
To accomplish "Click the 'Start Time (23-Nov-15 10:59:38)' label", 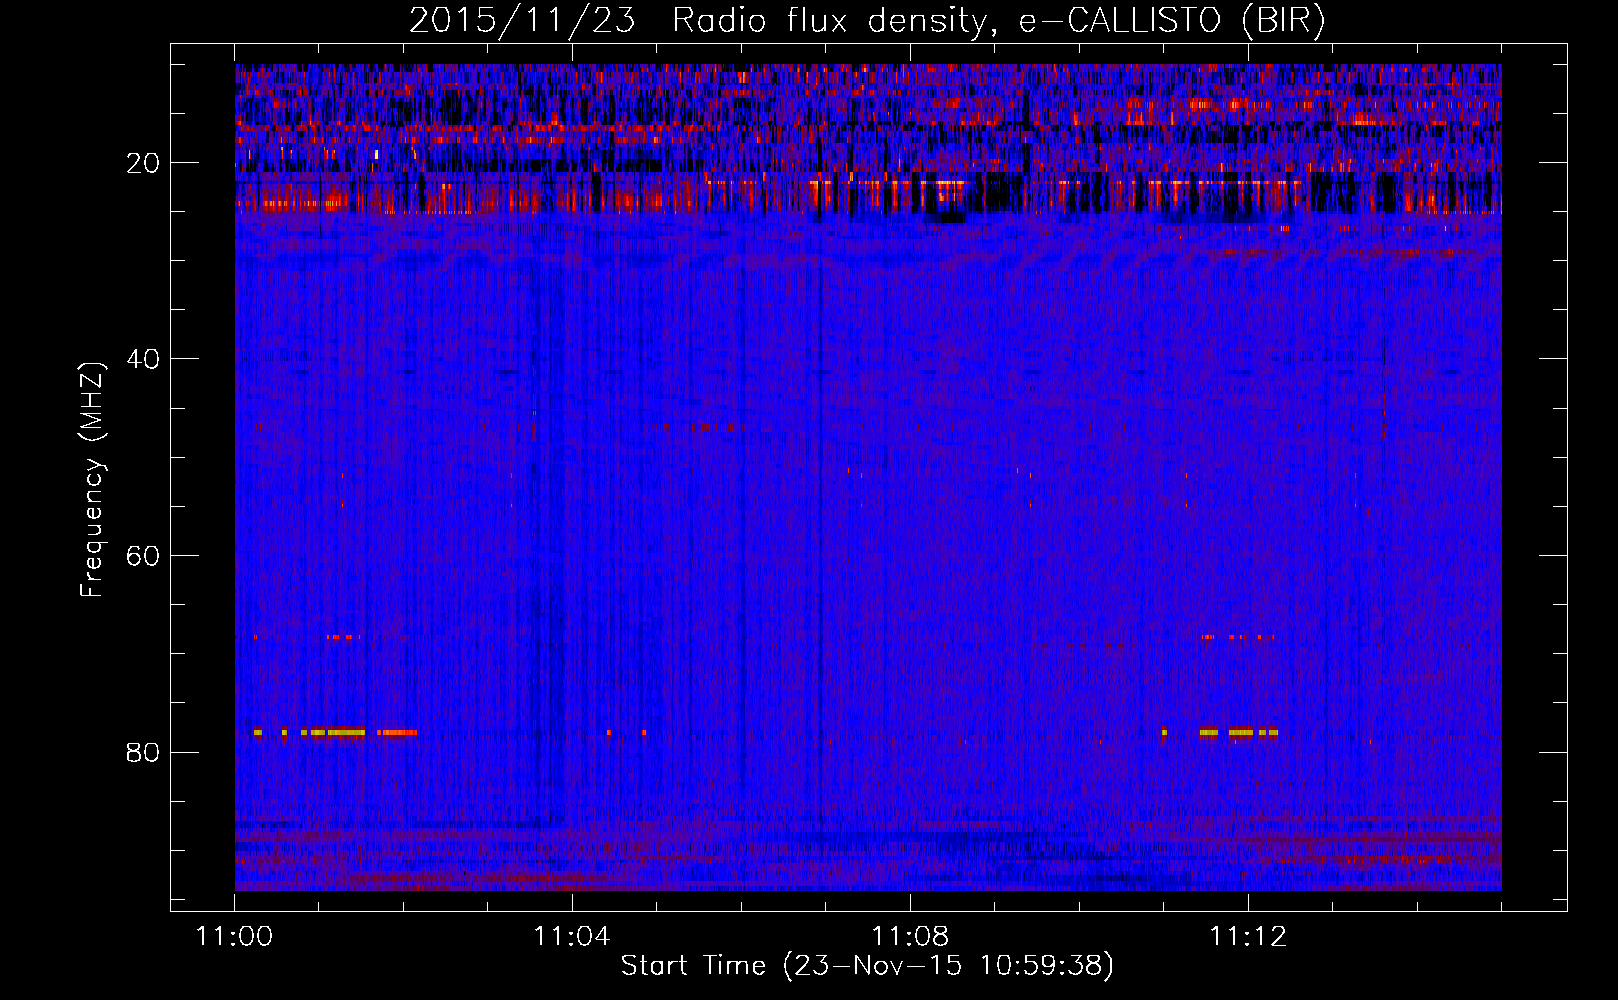I will click(867, 966).
